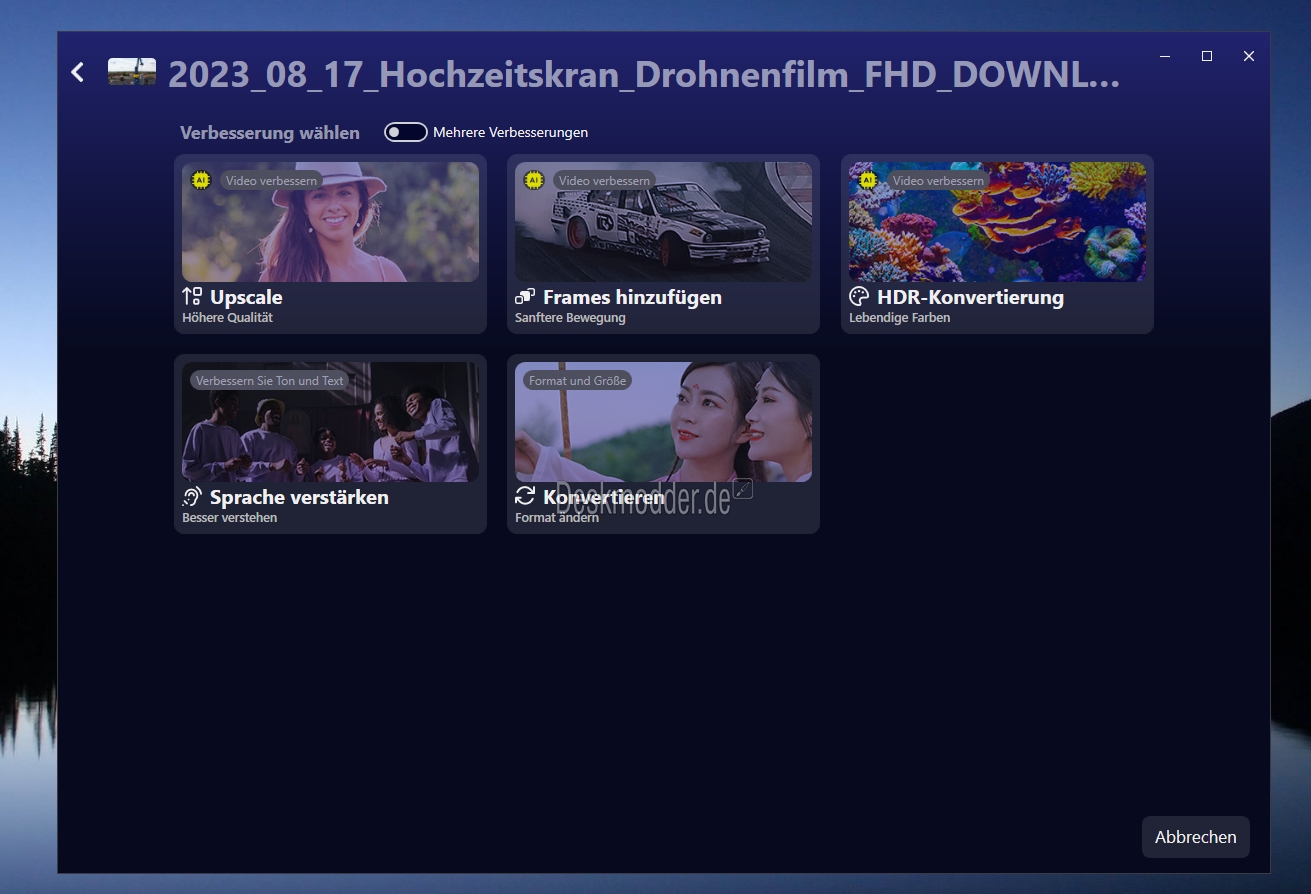Viewport: 1311px width, 894px height.
Task: Click the Besser verstehen subtitle
Action: pyautogui.click(x=229, y=518)
